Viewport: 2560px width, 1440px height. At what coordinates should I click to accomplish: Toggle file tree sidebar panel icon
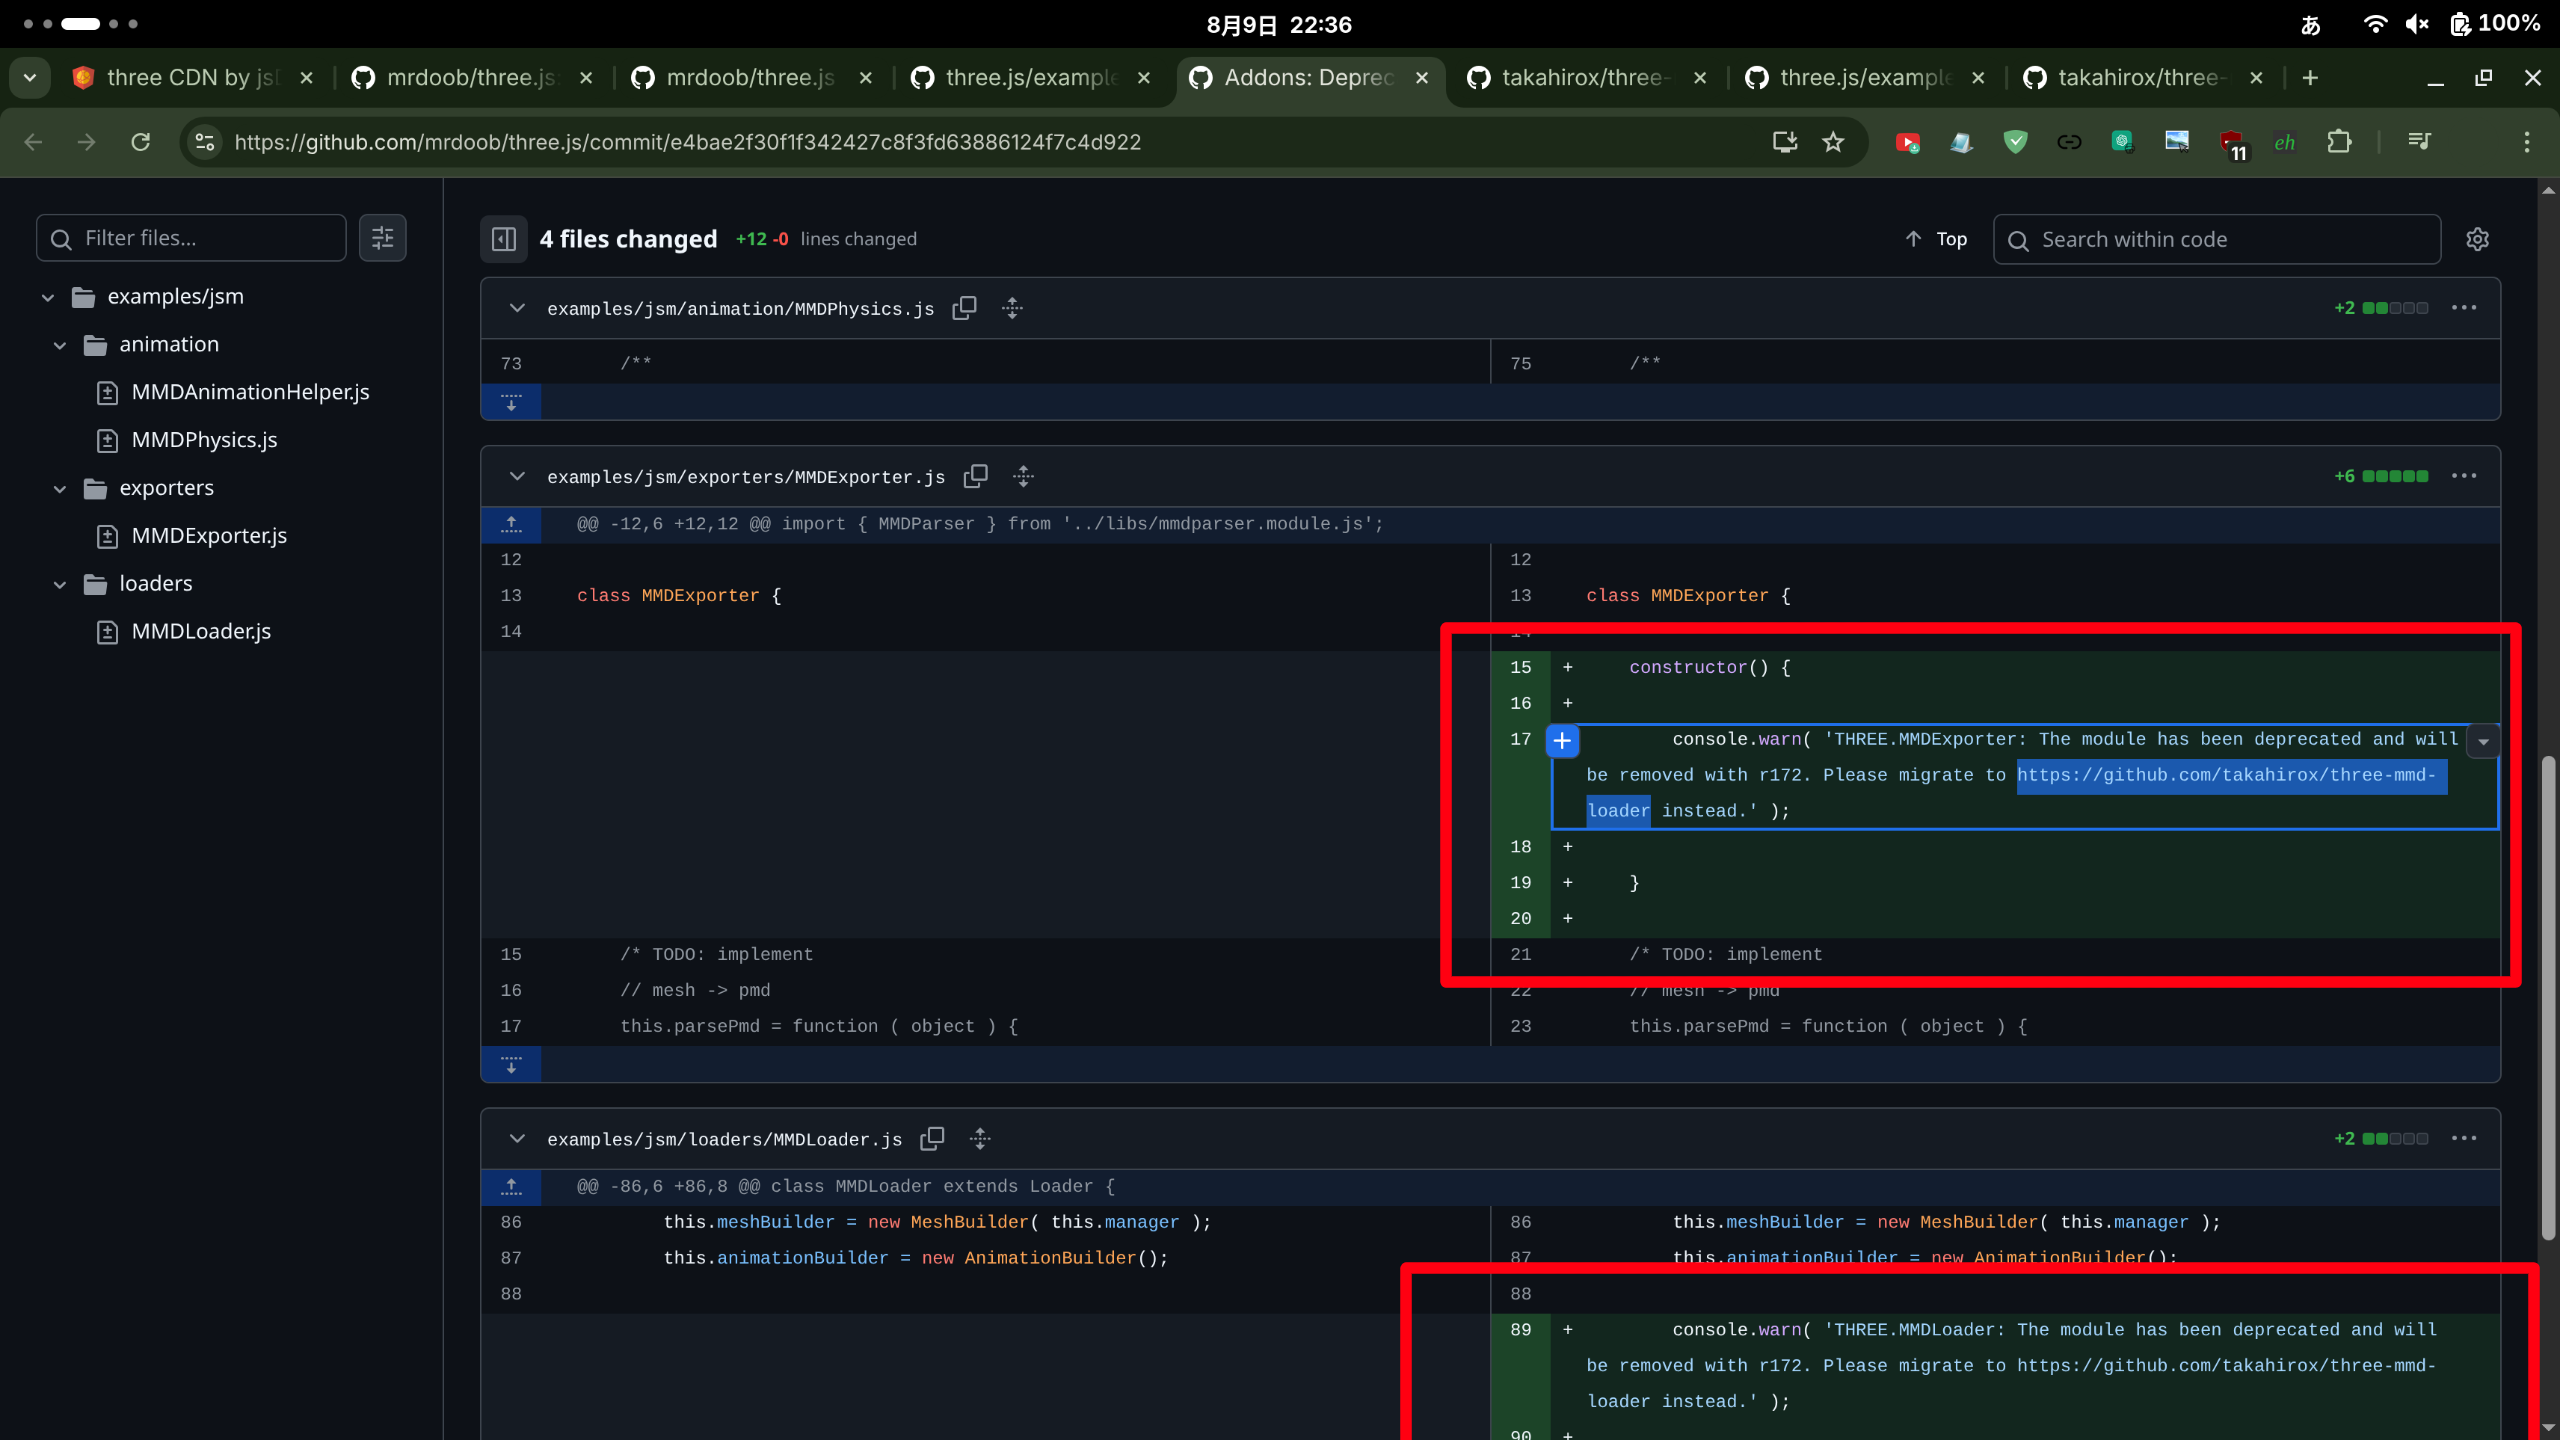coord(504,239)
